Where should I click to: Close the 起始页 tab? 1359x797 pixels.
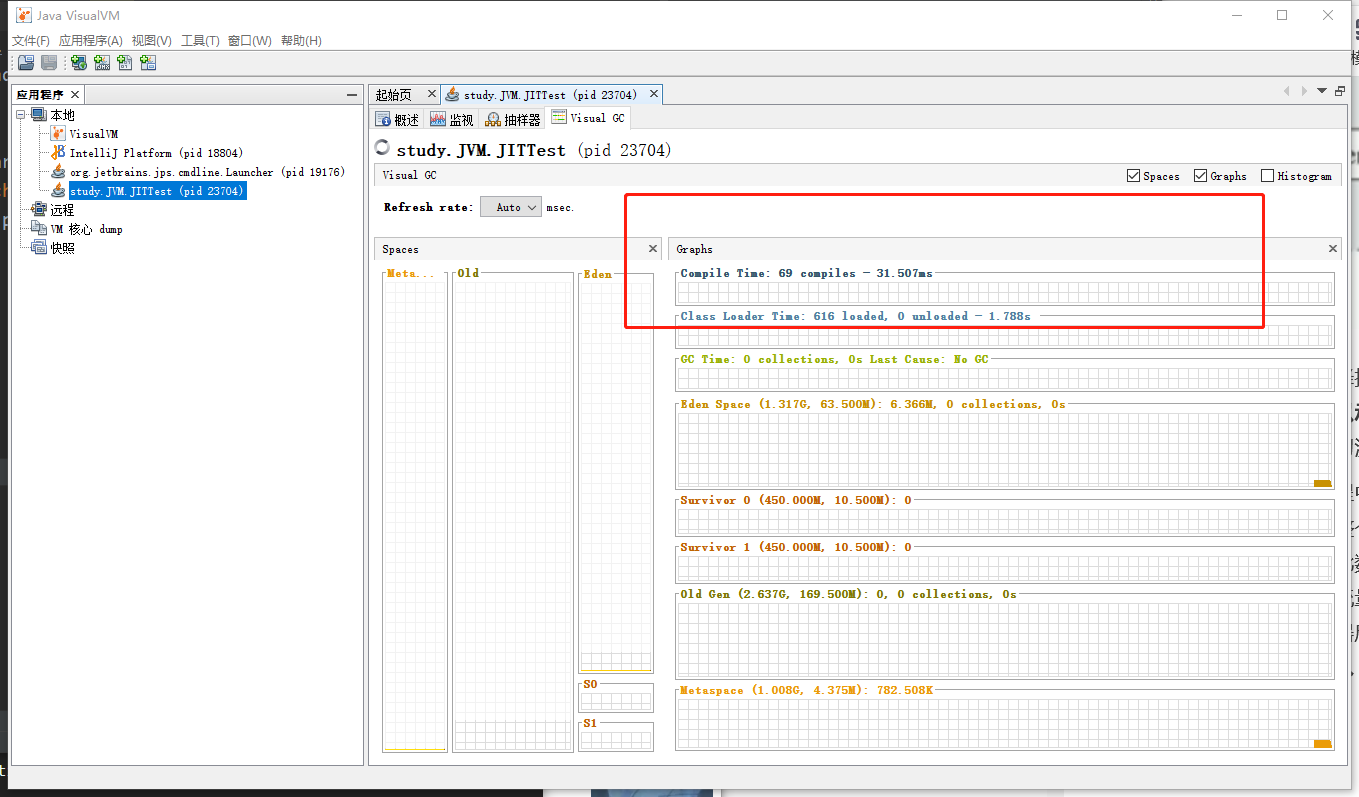click(432, 94)
